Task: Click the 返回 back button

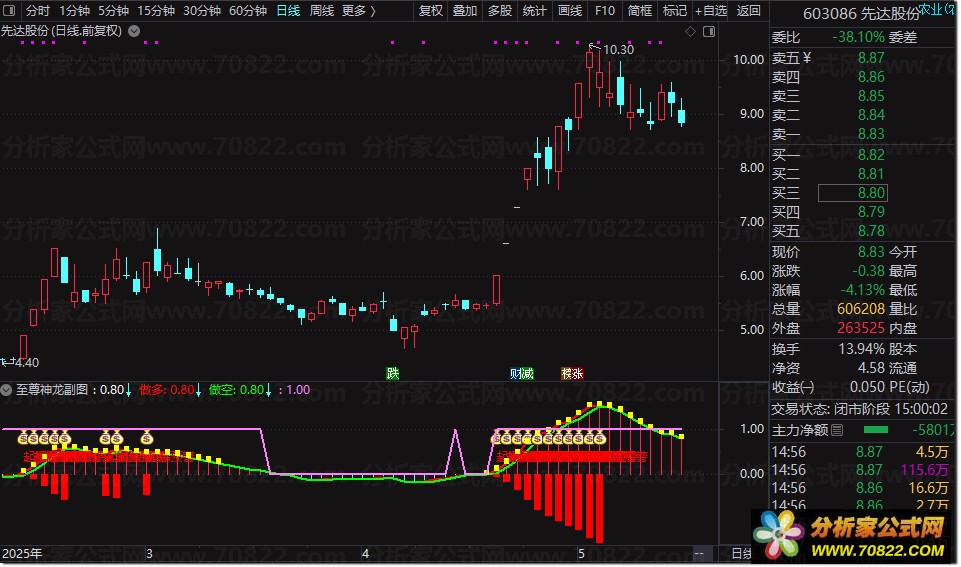Action: [x=748, y=10]
